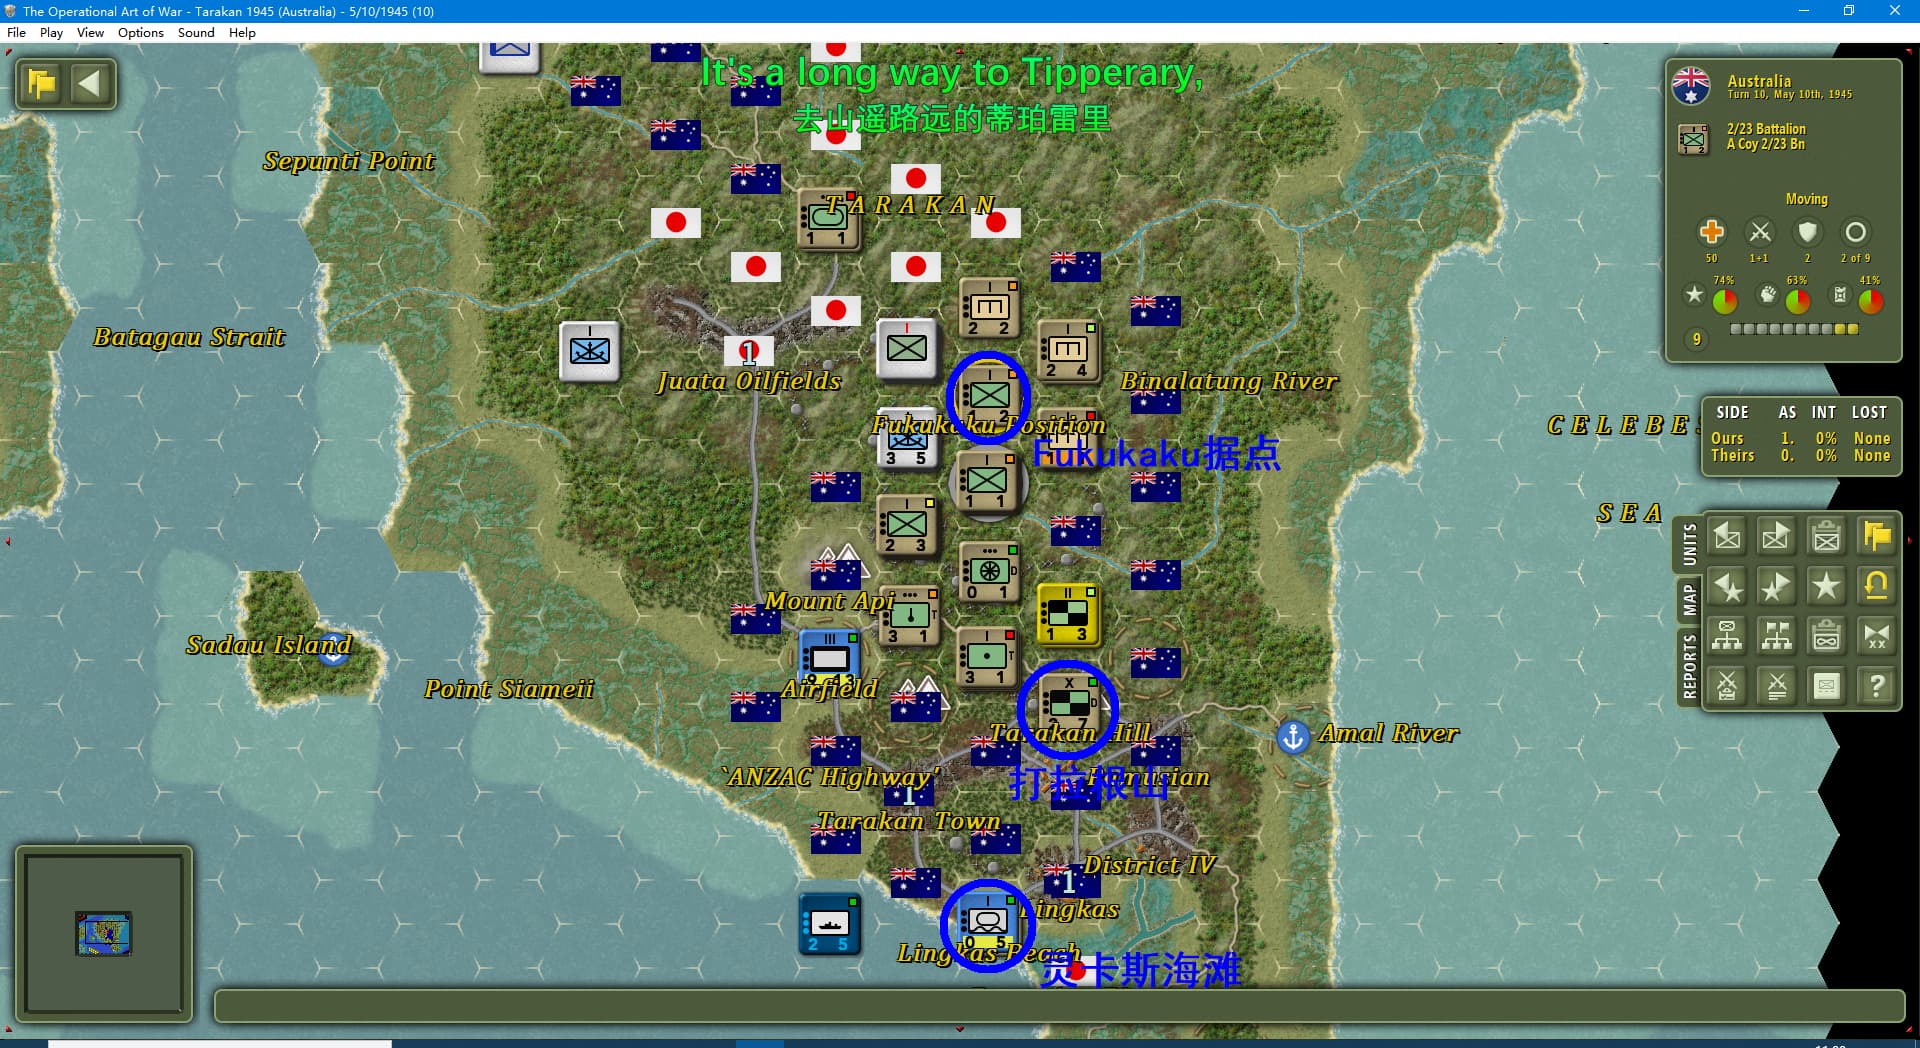This screenshot has height=1048, width=1920.
Task: Click the orange cross health icon in unit panel
Action: pos(1711,232)
